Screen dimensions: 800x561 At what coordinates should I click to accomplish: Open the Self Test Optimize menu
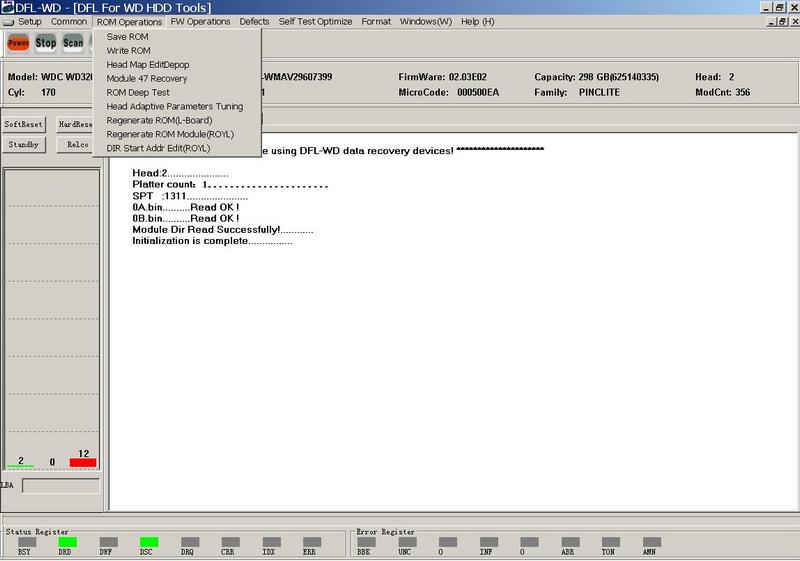click(315, 21)
